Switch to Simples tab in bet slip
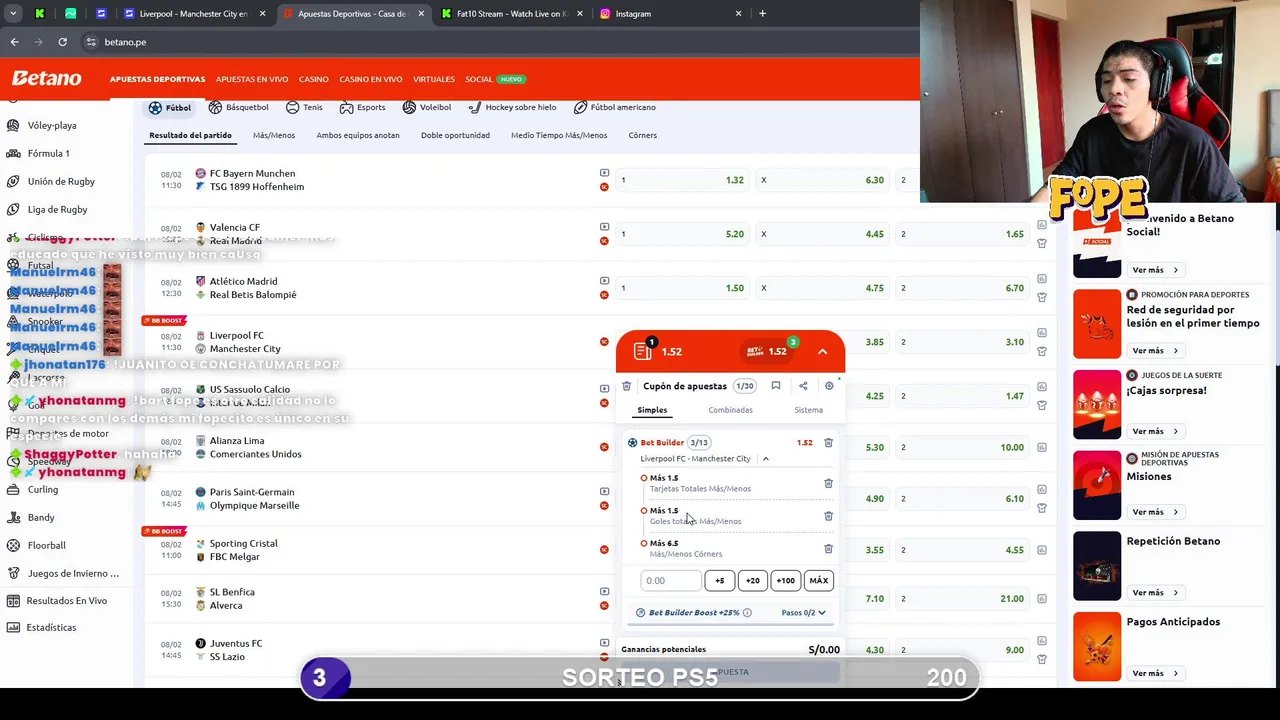This screenshot has width=1280, height=720. click(x=652, y=410)
